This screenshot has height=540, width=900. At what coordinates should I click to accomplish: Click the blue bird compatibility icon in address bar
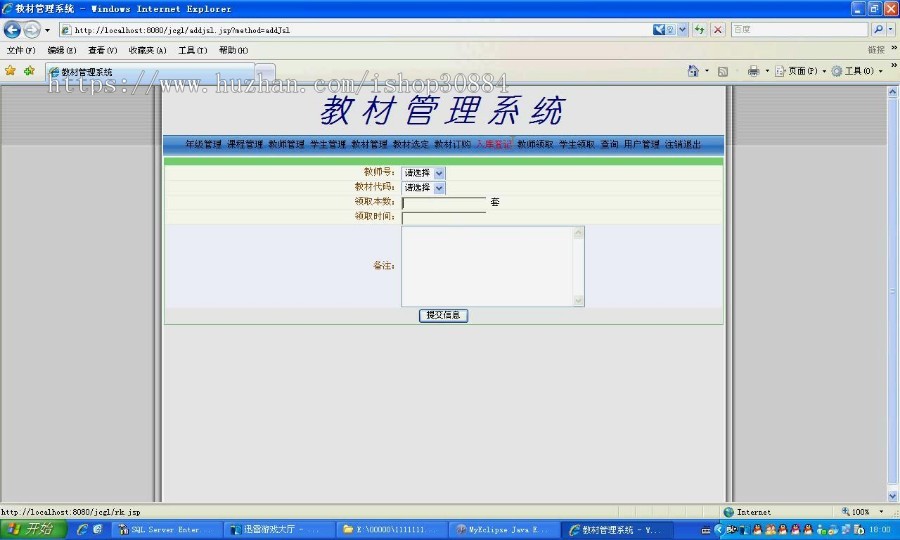[x=658, y=29]
